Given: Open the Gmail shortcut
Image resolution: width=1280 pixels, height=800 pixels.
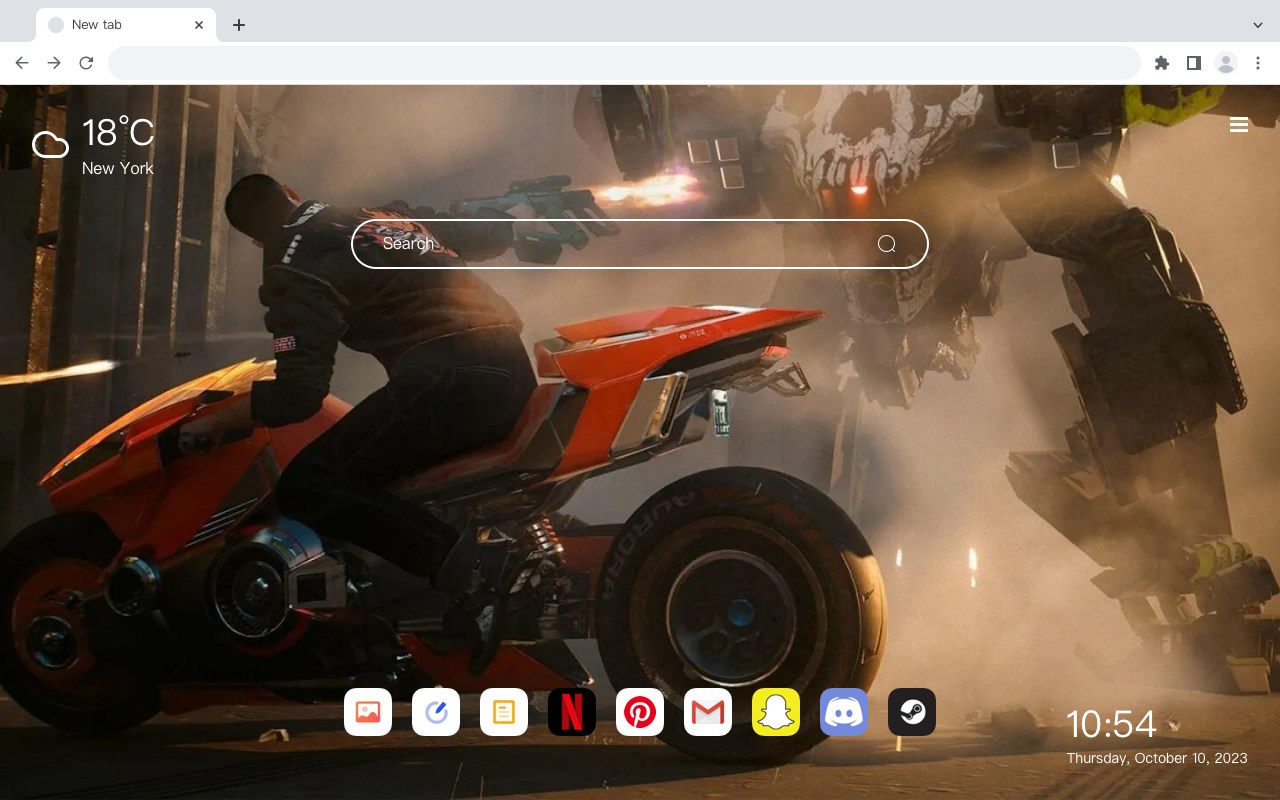Looking at the screenshot, I should pyautogui.click(x=708, y=712).
